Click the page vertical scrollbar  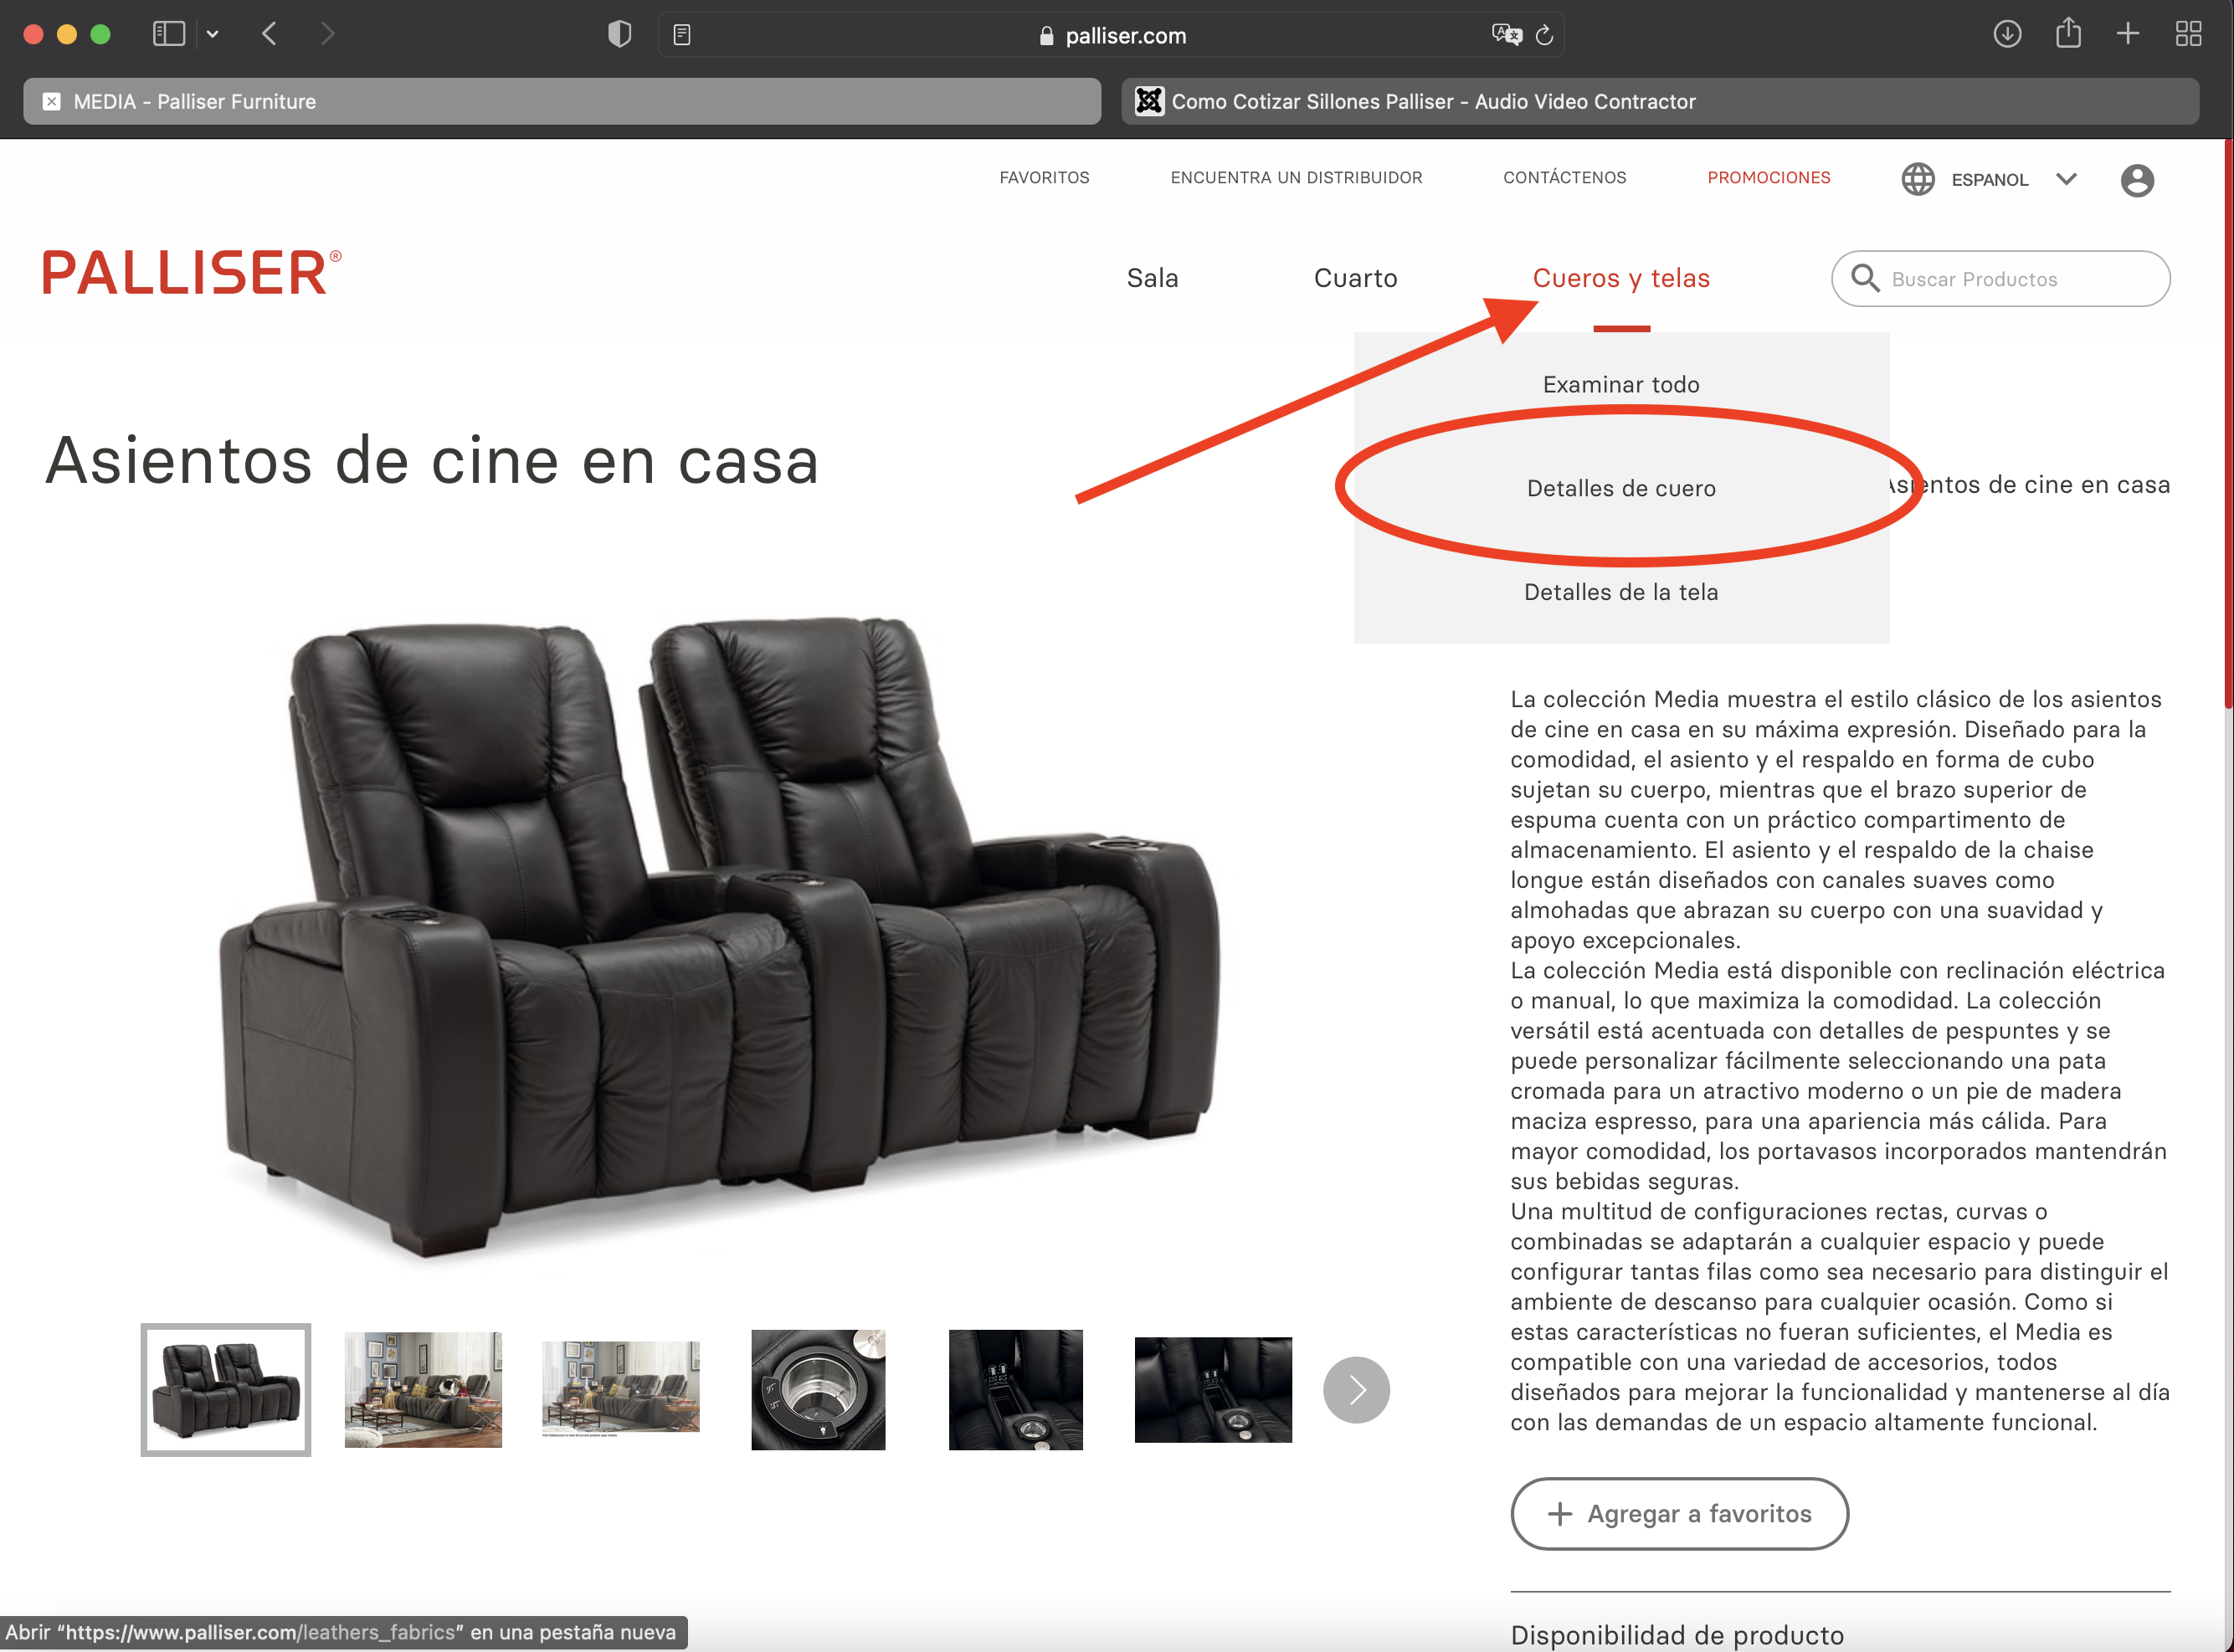(x=2227, y=425)
